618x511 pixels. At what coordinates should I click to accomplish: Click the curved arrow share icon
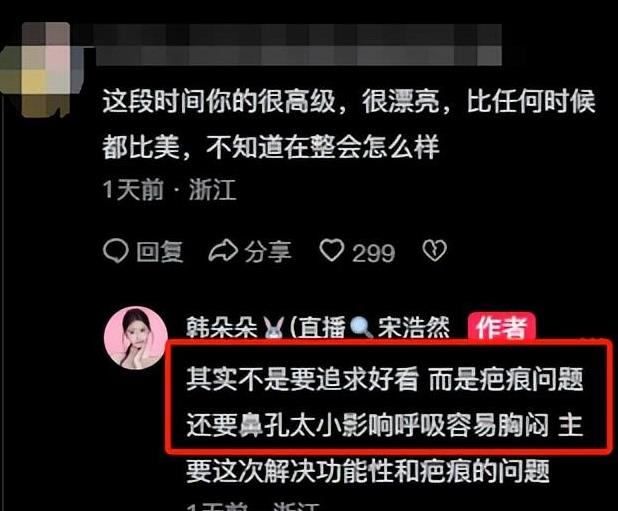pyautogui.click(x=223, y=251)
